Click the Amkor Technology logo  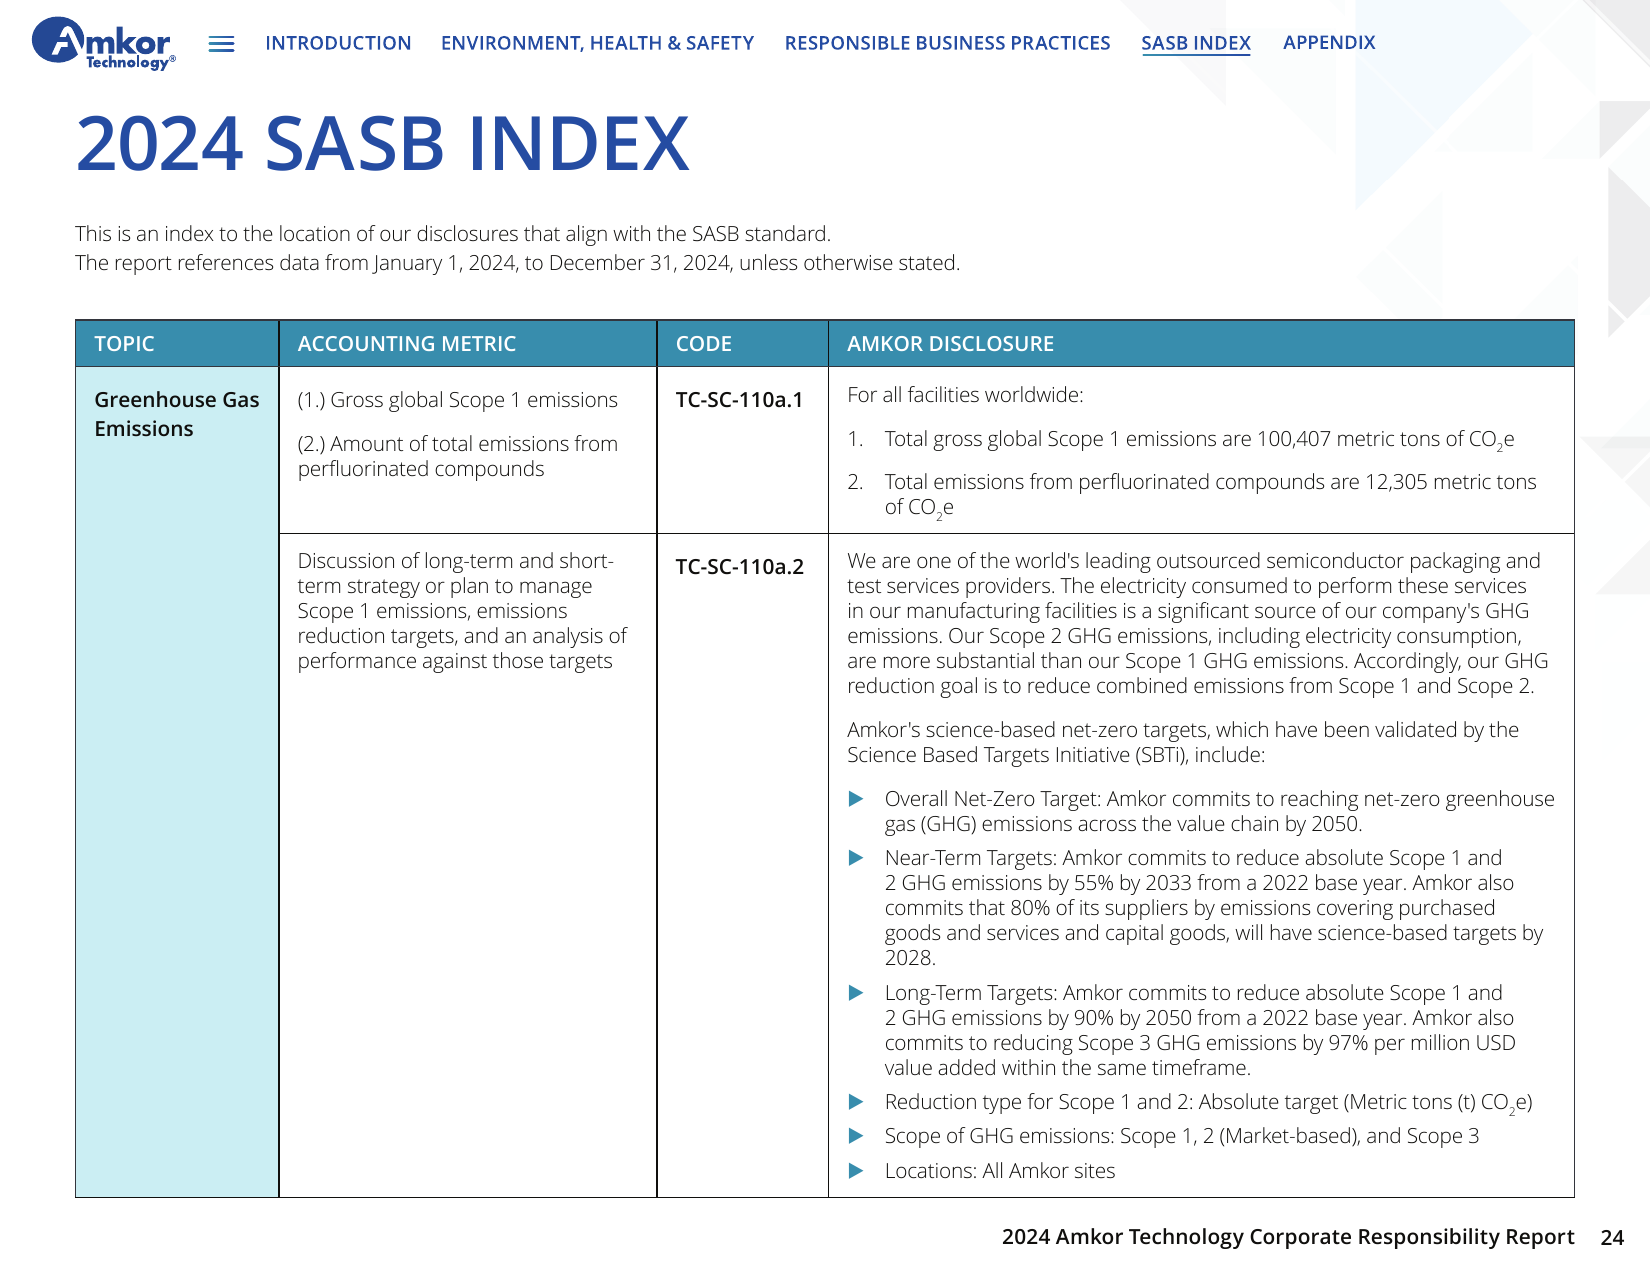104,44
